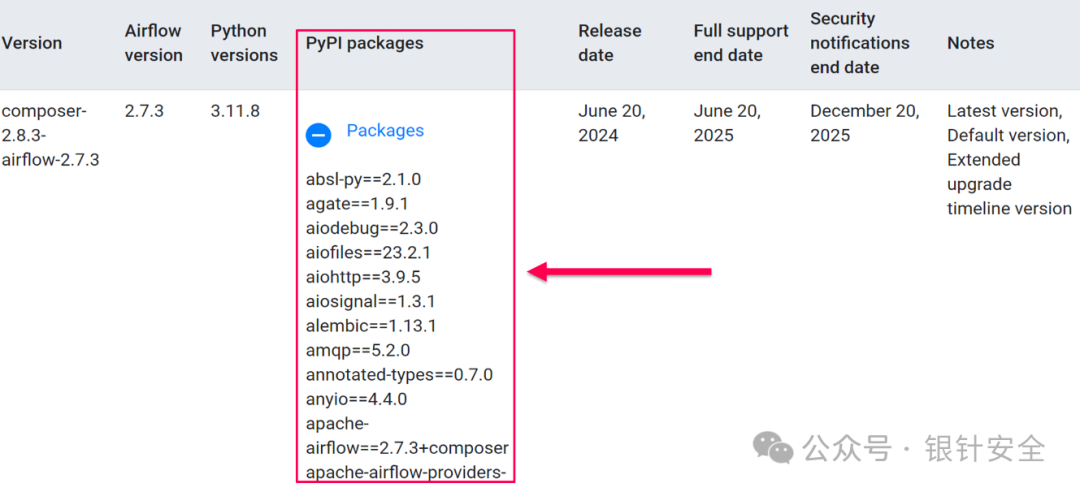Click the Notes column header
This screenshot has height=492, width=1080.
pos(970,43)
